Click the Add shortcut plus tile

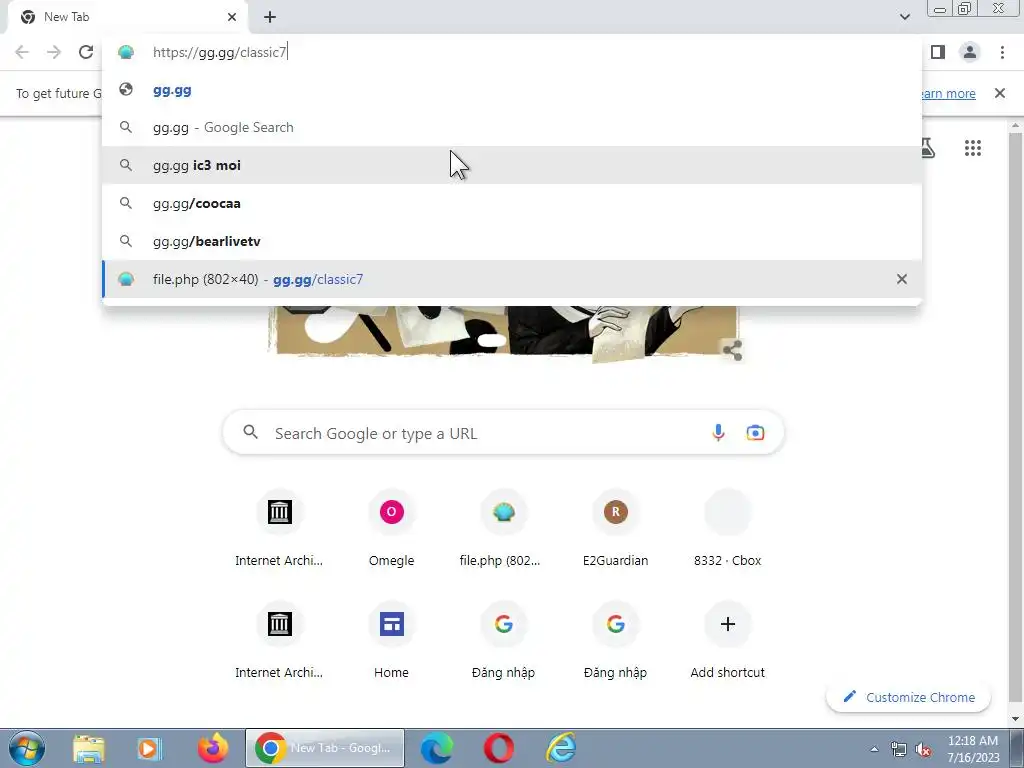click(728, 641)
